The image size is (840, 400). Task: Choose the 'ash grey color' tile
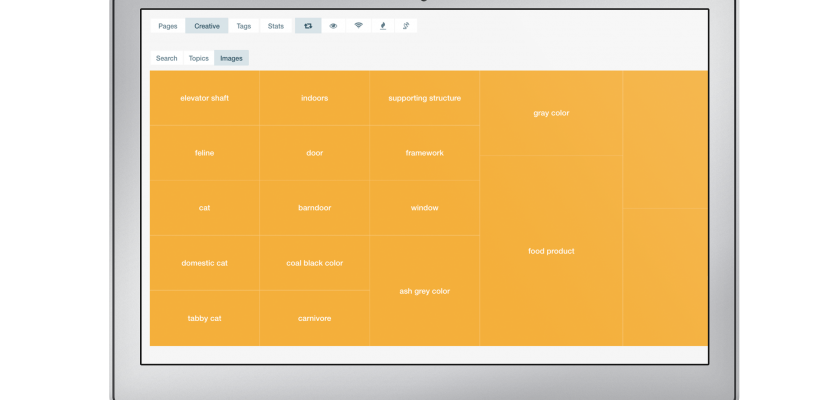424,291
